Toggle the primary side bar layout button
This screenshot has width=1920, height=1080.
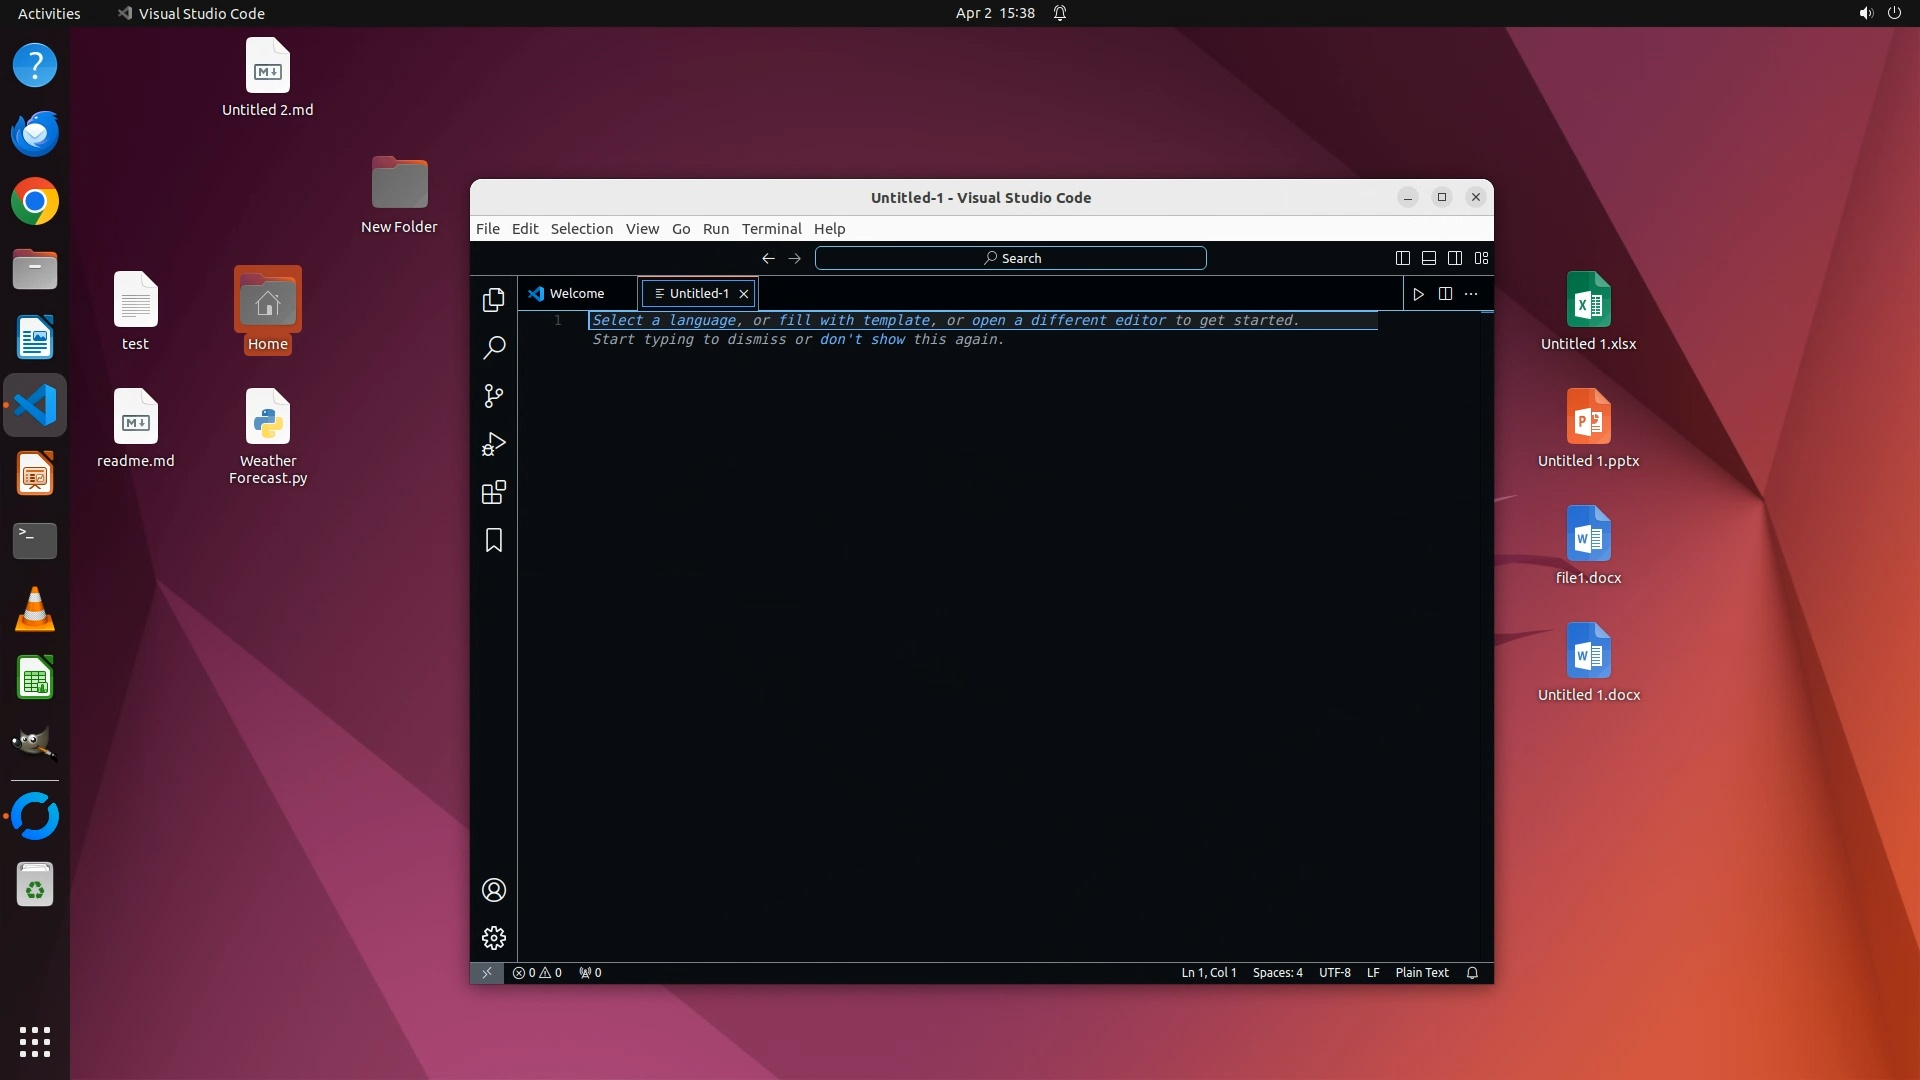point(1403,258)
